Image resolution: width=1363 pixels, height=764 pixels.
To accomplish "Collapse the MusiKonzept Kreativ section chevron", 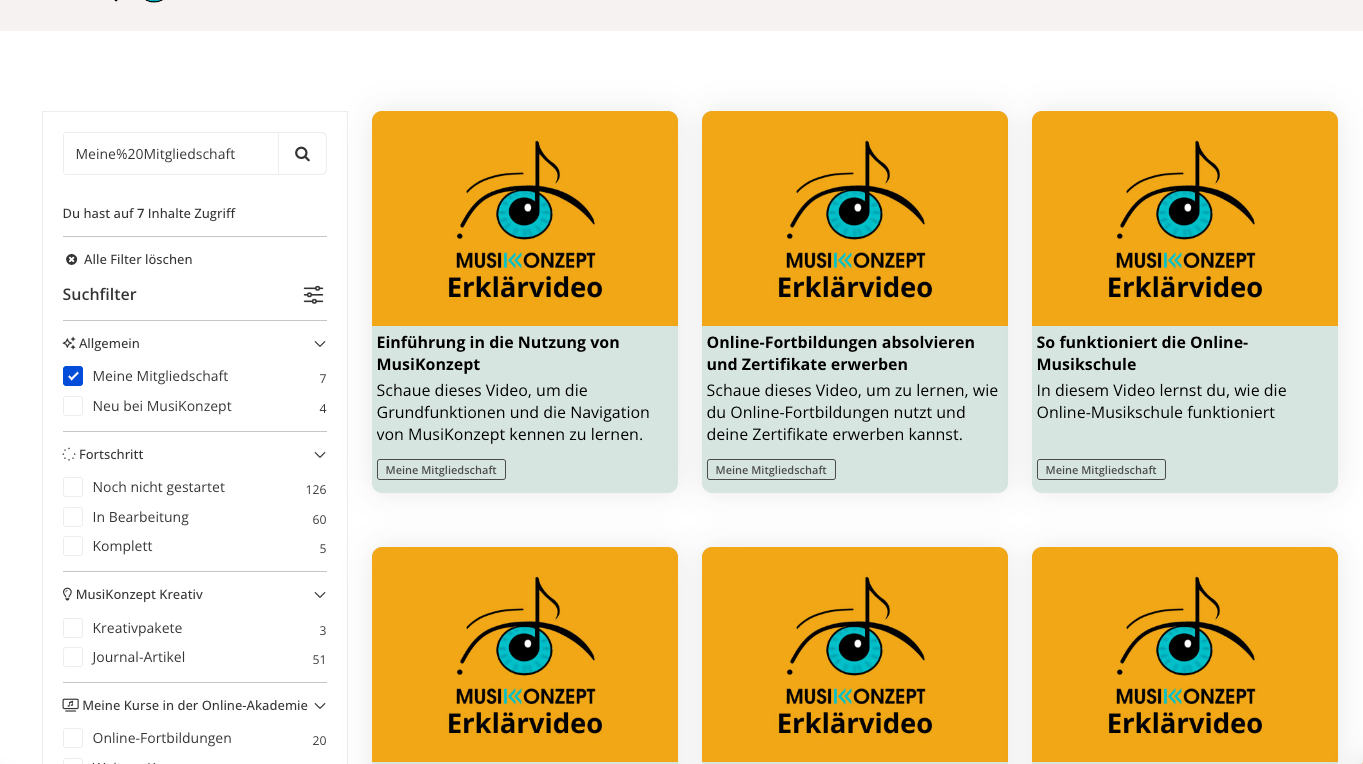I will [320, 595].
